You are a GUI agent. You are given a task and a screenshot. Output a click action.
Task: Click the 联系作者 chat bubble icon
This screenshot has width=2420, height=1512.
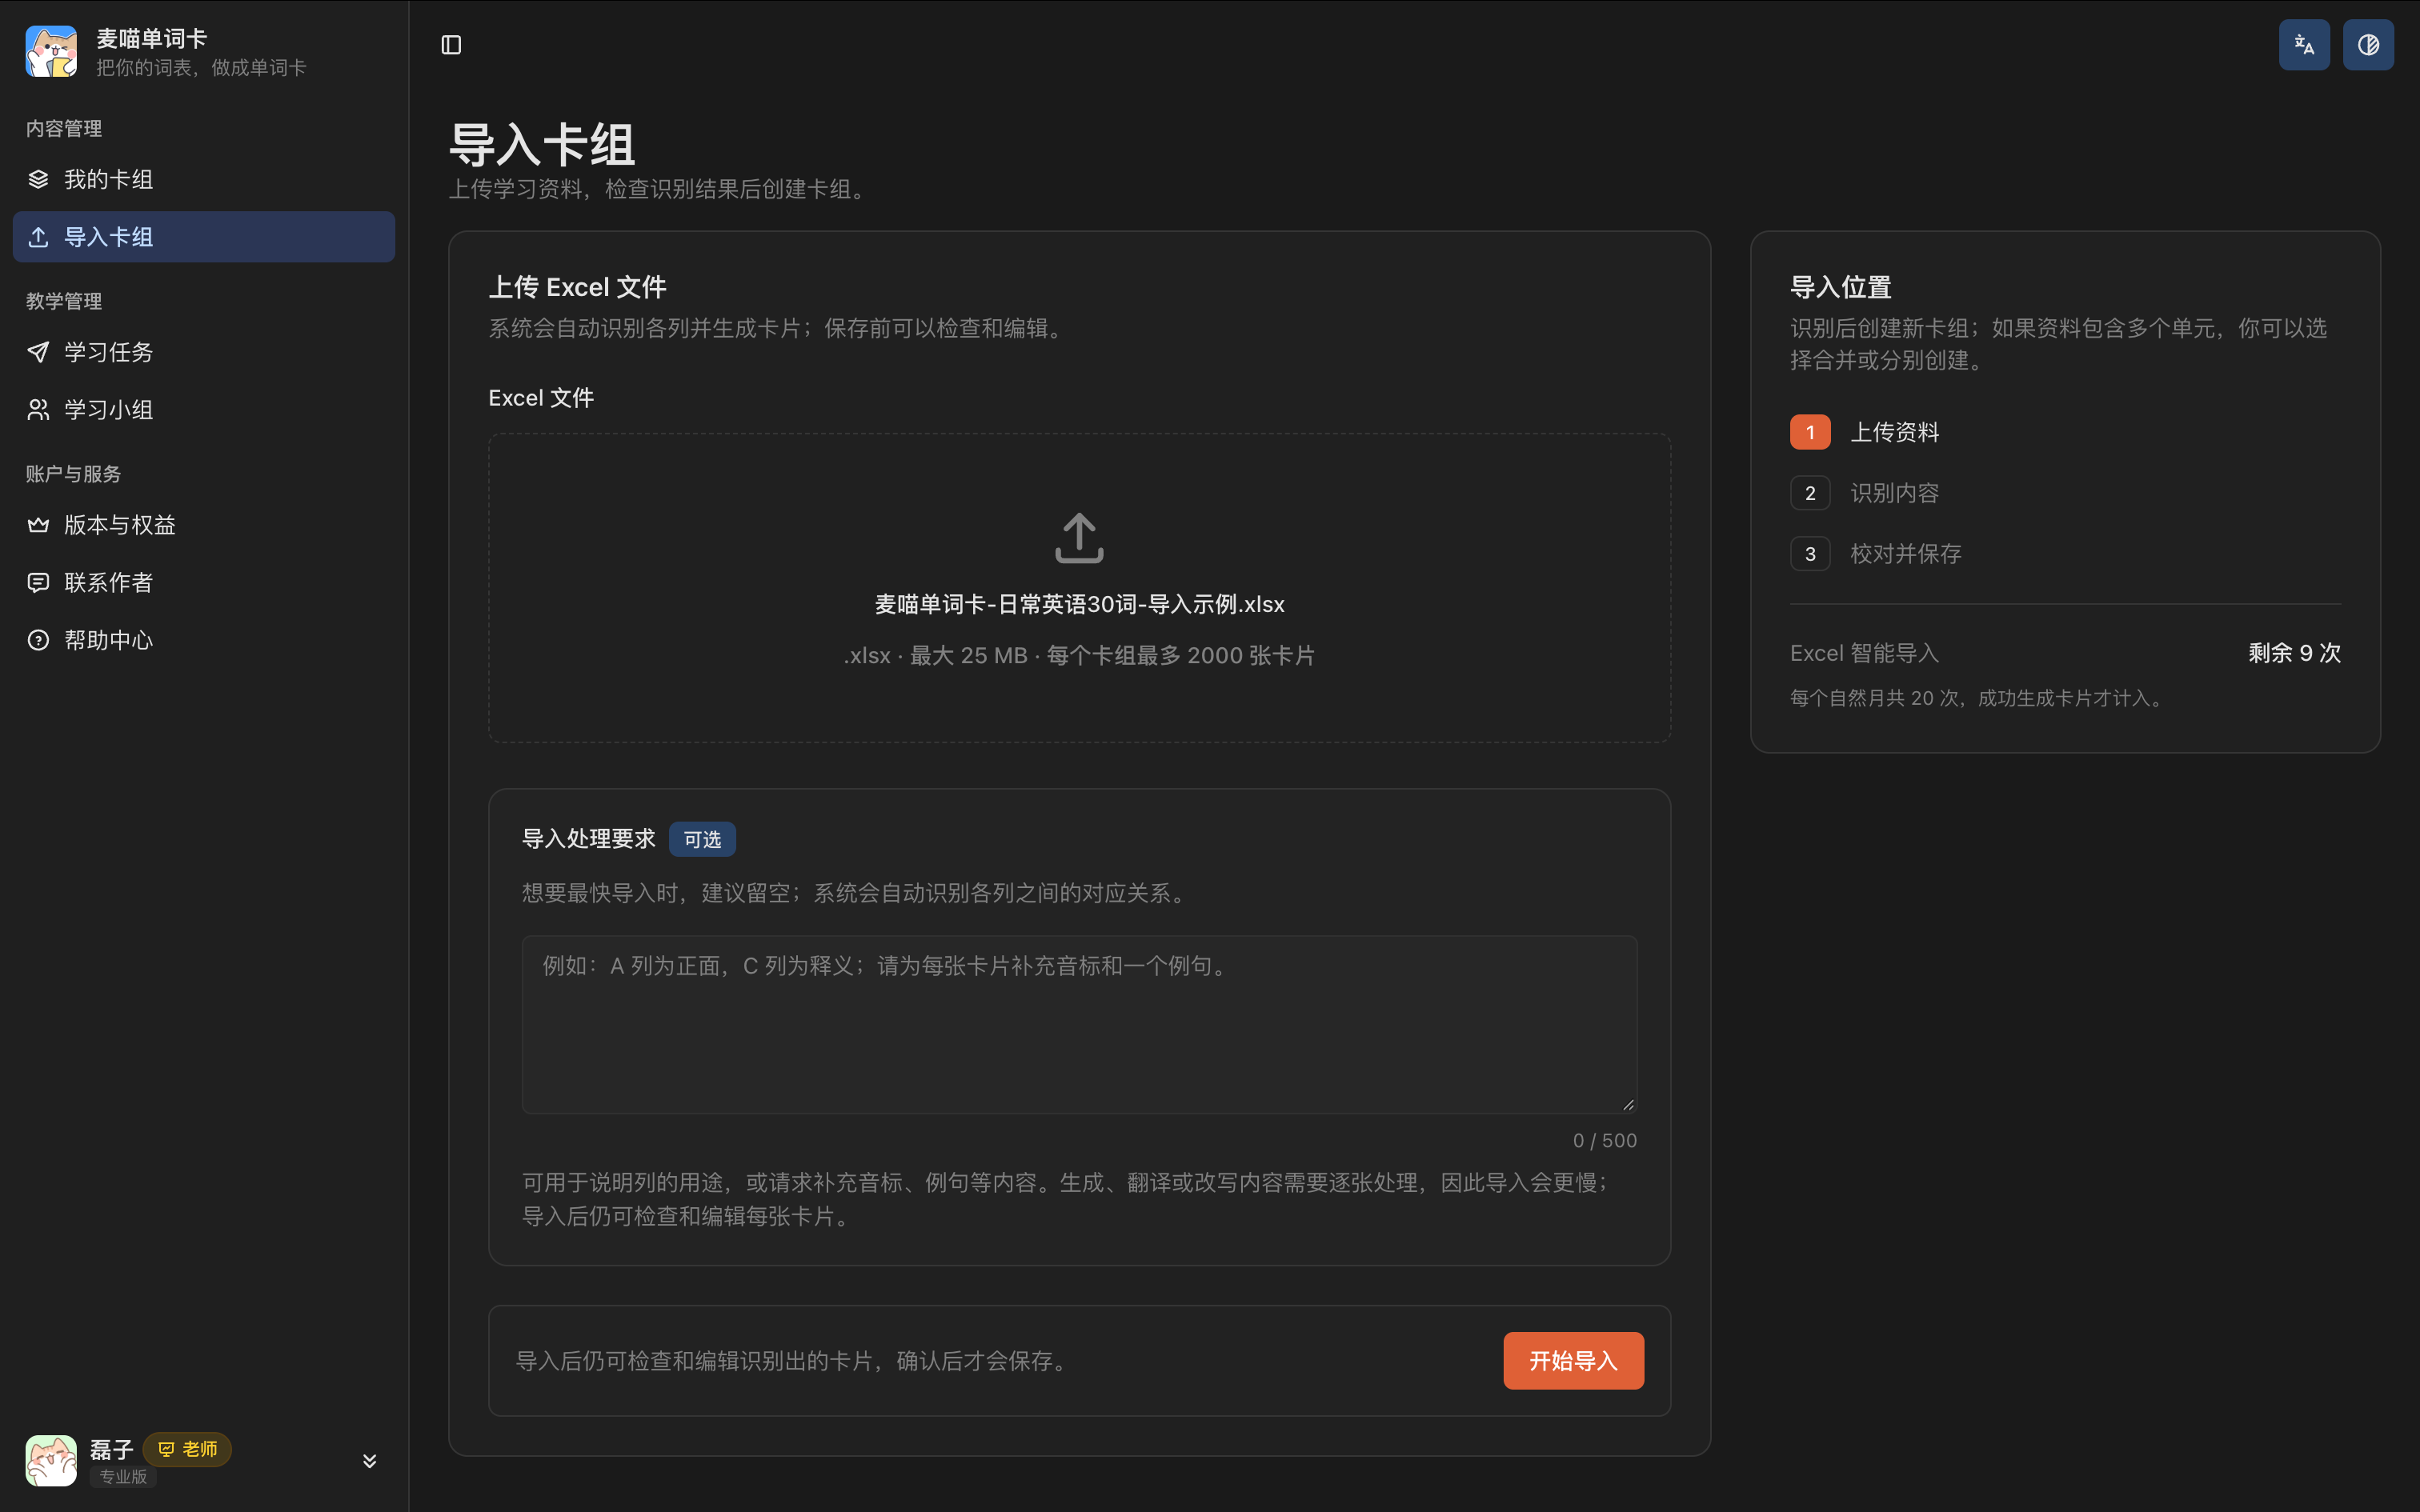point(38,583)
